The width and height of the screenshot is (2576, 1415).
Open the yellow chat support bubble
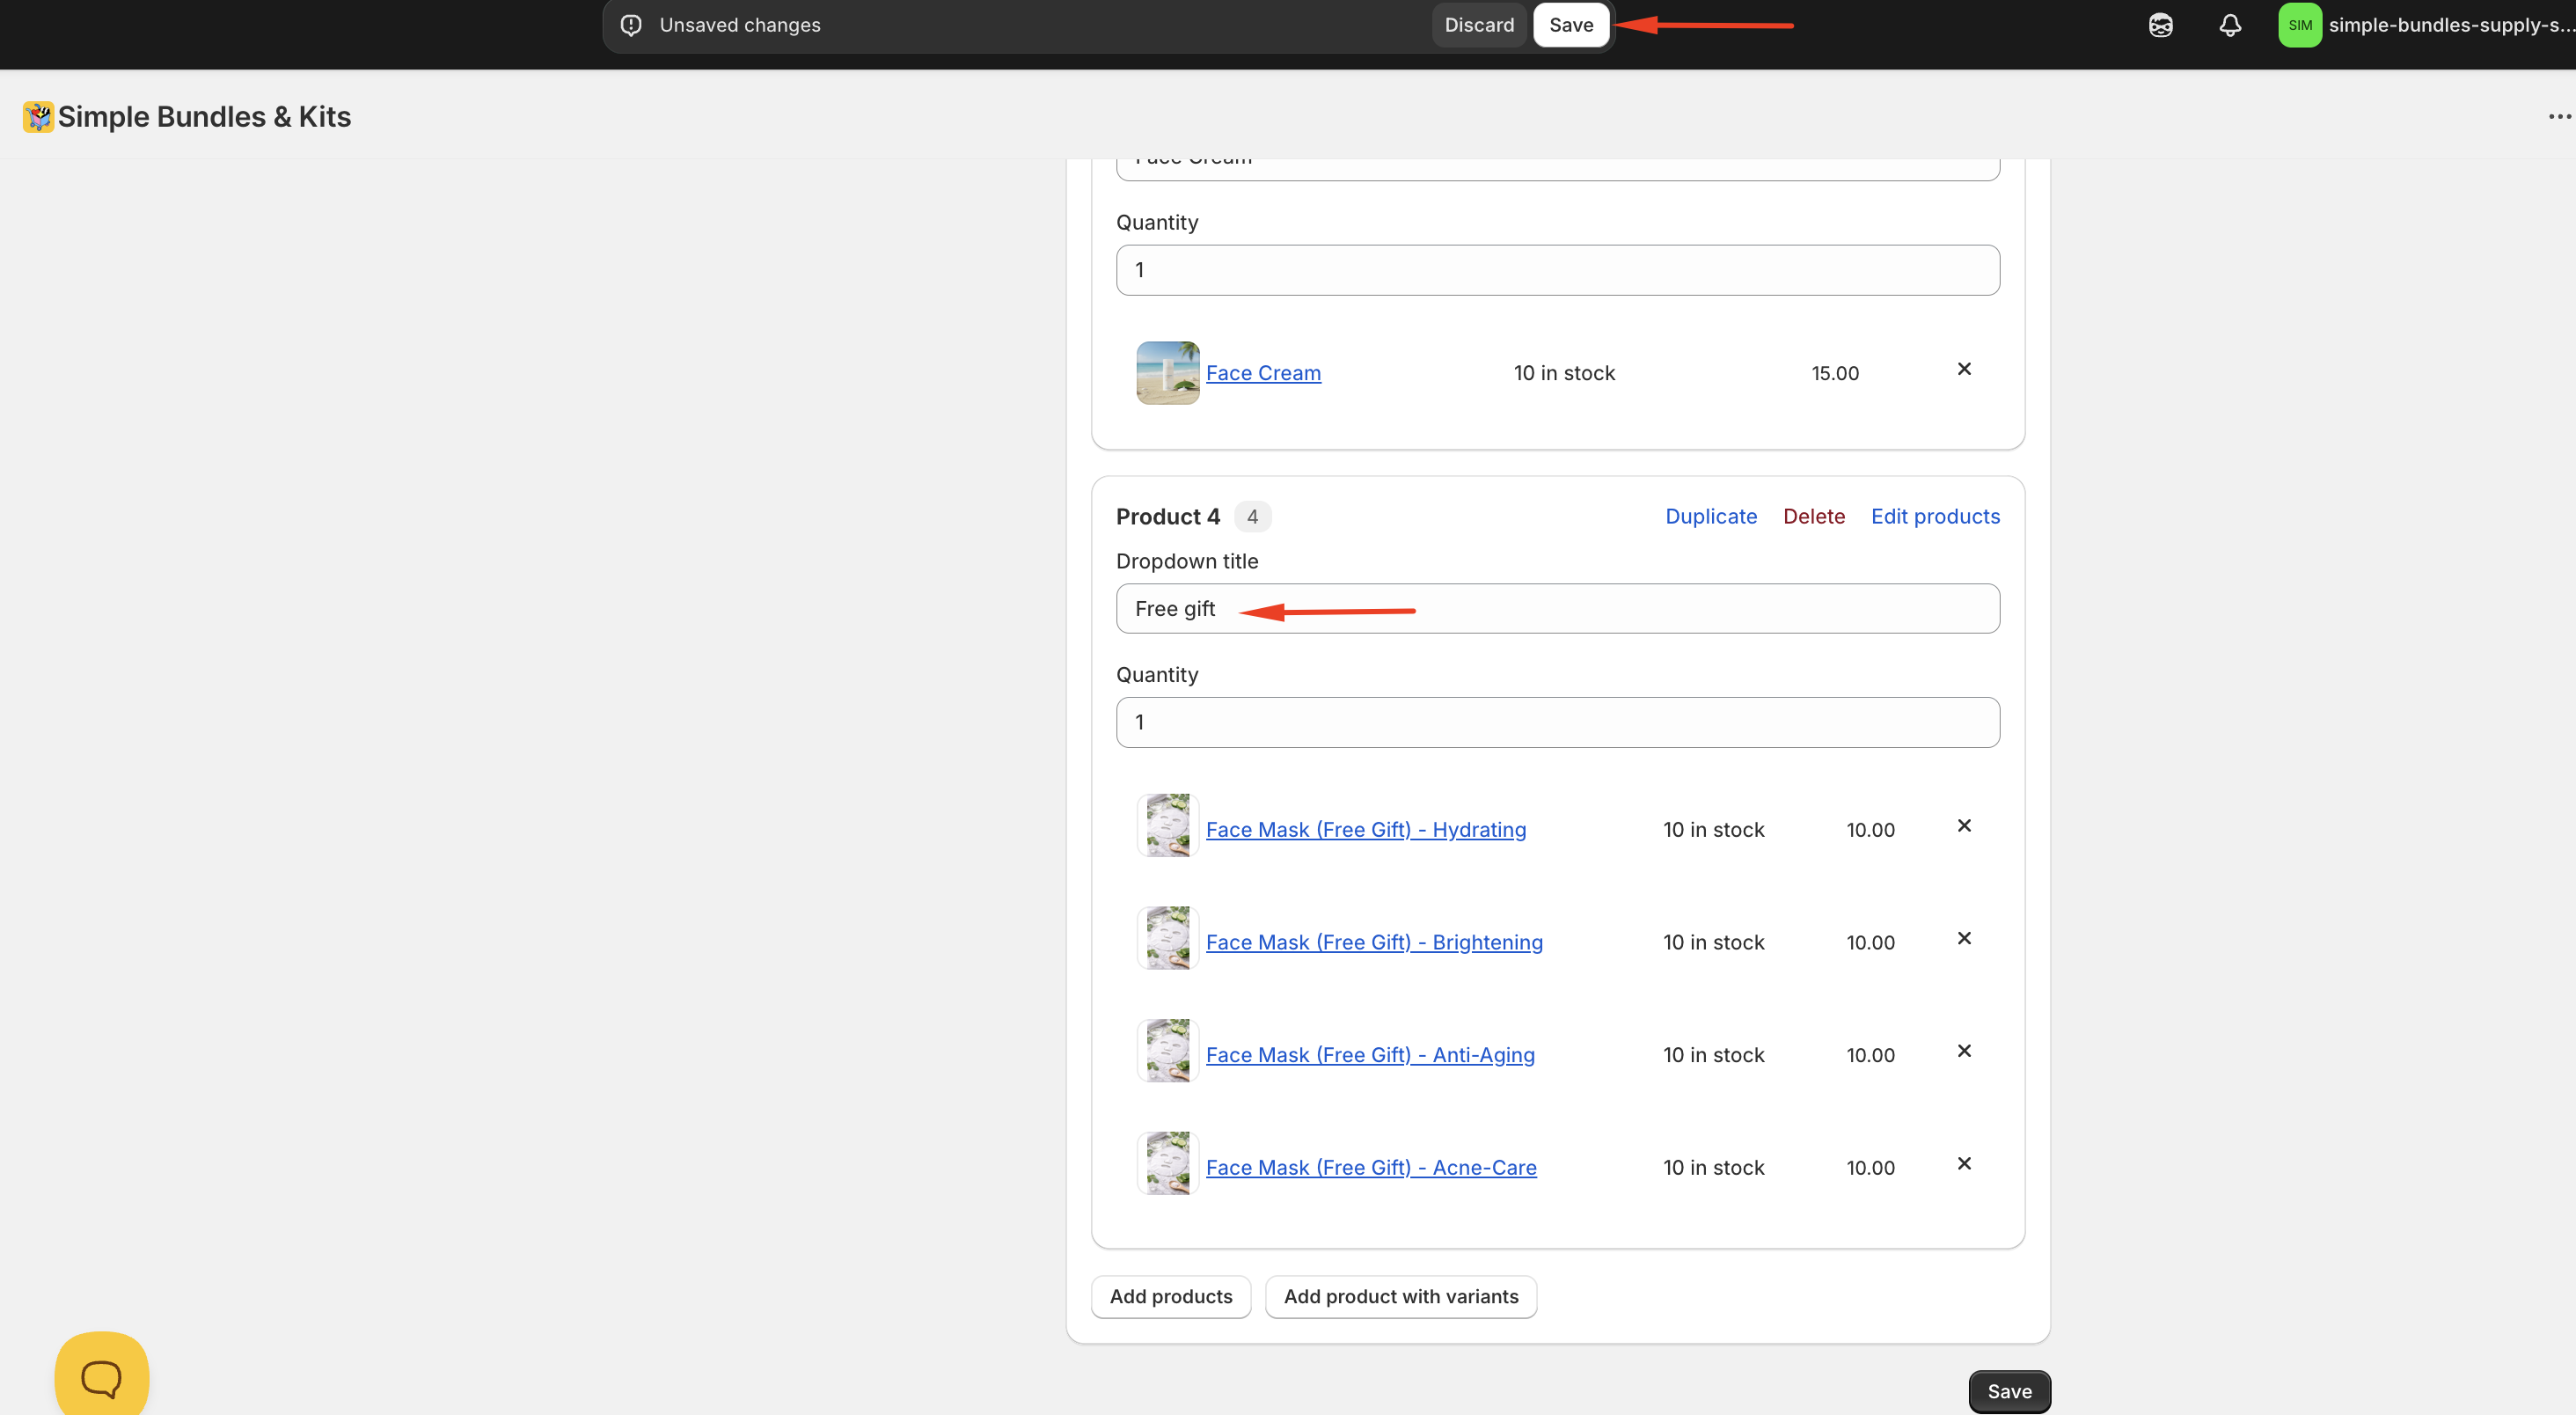[x=102, y=1377]
